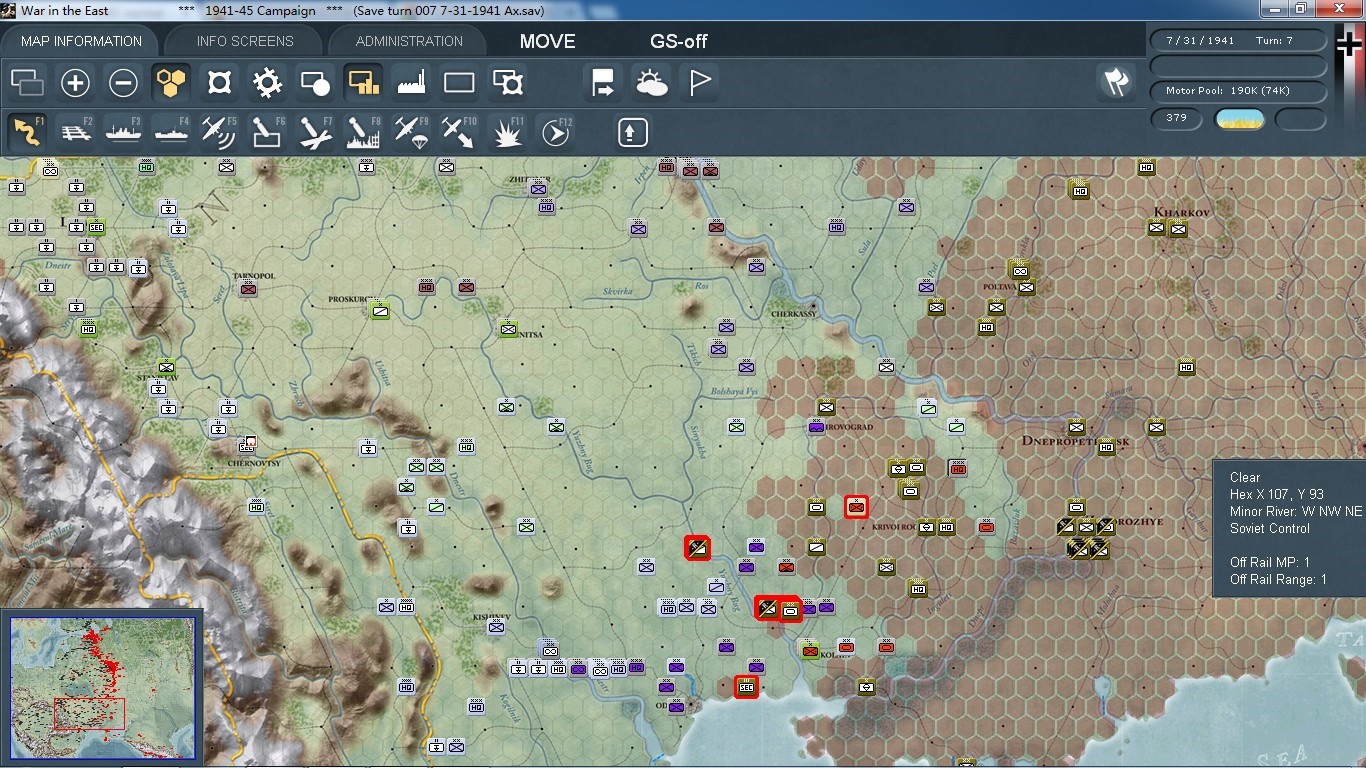Open the ADMINISTRATION tab
The image size is (1366, 768).
click(x=409, y=41)
